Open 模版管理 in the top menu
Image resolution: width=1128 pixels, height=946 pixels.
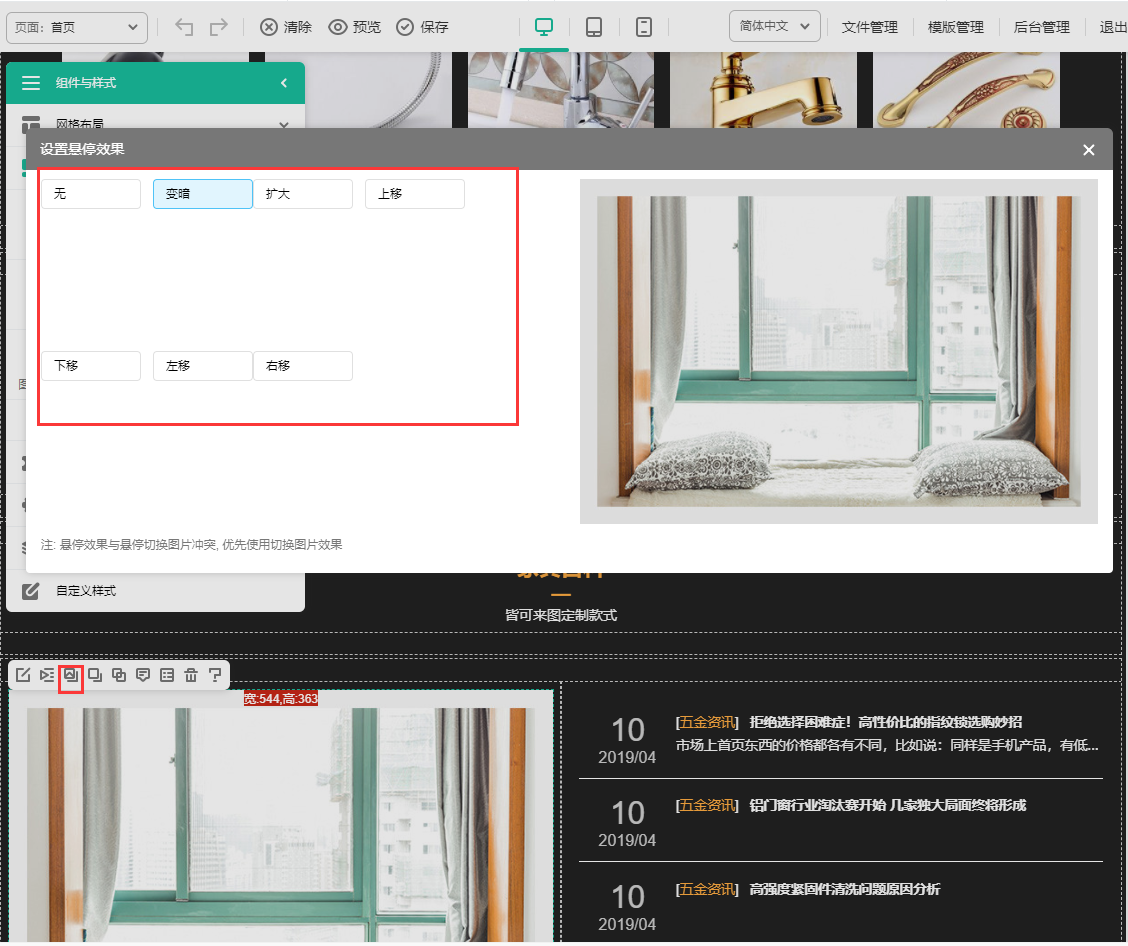(x=955, y=27)
